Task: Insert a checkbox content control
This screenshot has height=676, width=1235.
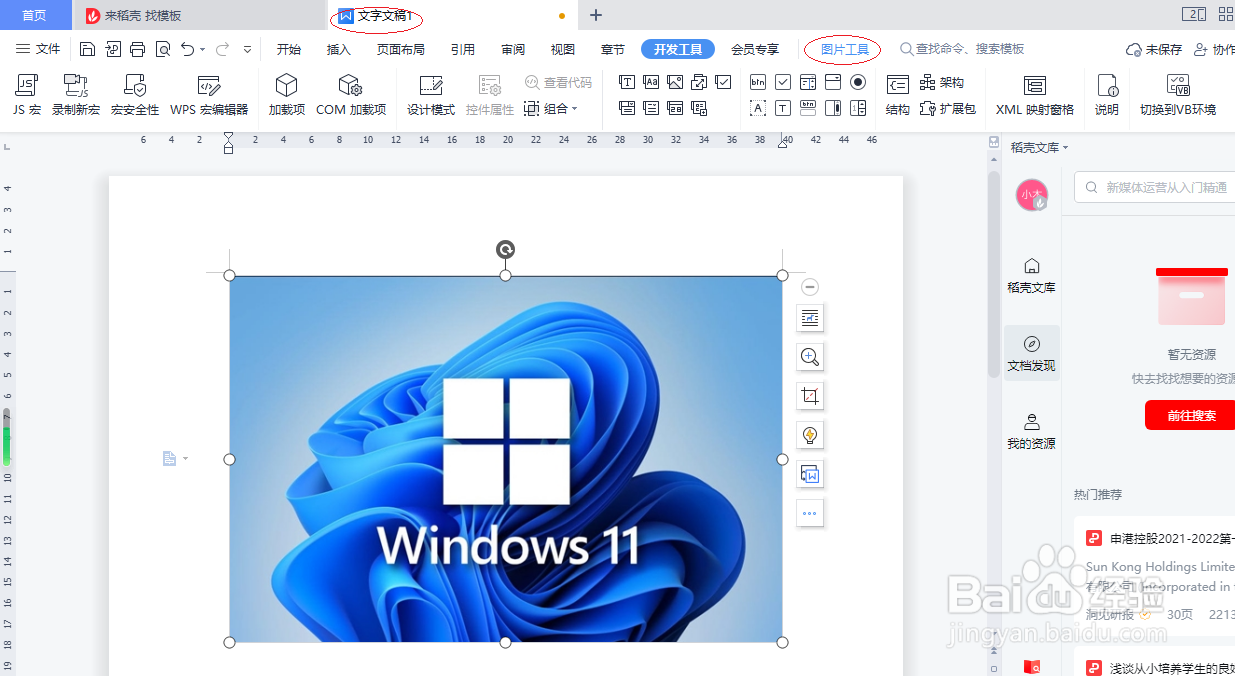Action: (723, 82)
